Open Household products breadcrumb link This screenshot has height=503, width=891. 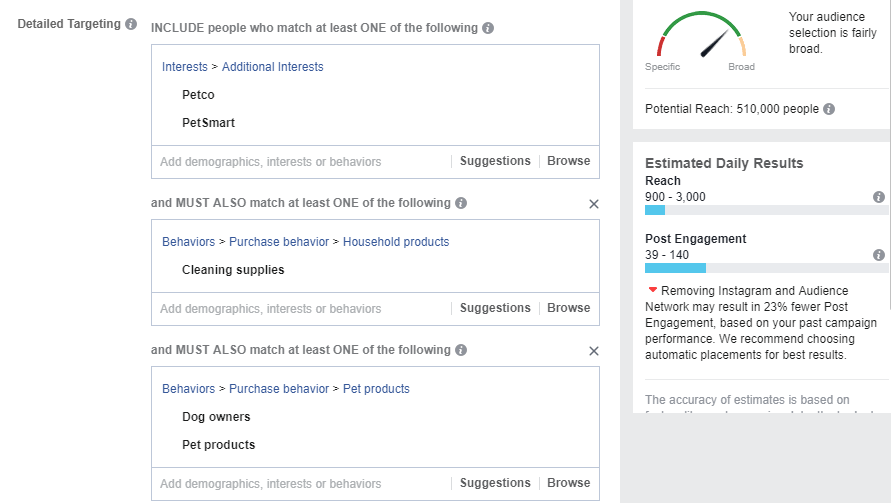pyautogui.click(x=395, y=242)
